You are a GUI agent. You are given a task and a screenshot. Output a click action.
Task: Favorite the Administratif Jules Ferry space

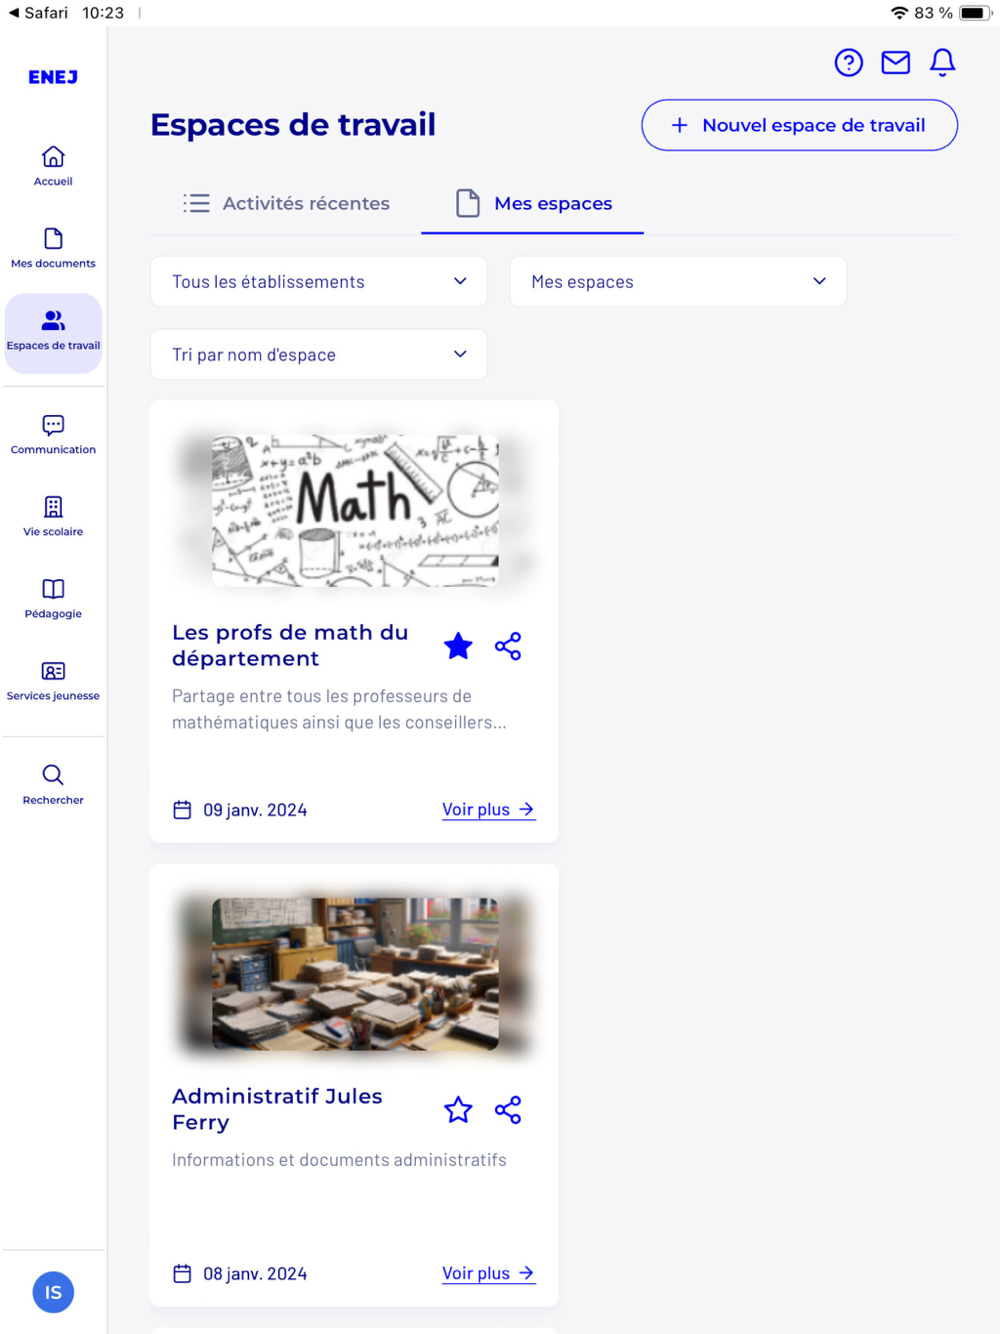pyautogui.click(x=458, y=1110)
